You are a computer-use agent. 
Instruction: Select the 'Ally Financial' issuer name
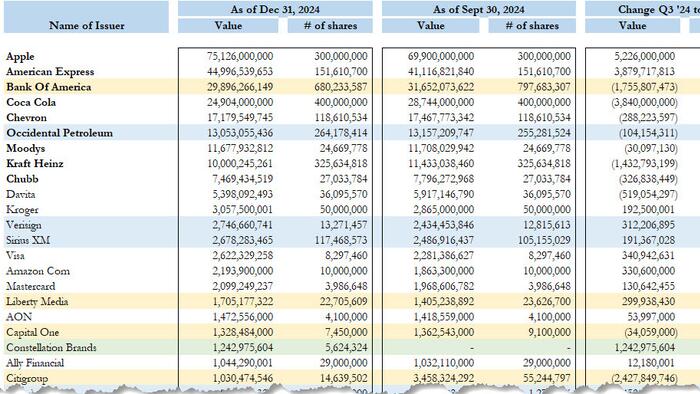coord(35,363)
